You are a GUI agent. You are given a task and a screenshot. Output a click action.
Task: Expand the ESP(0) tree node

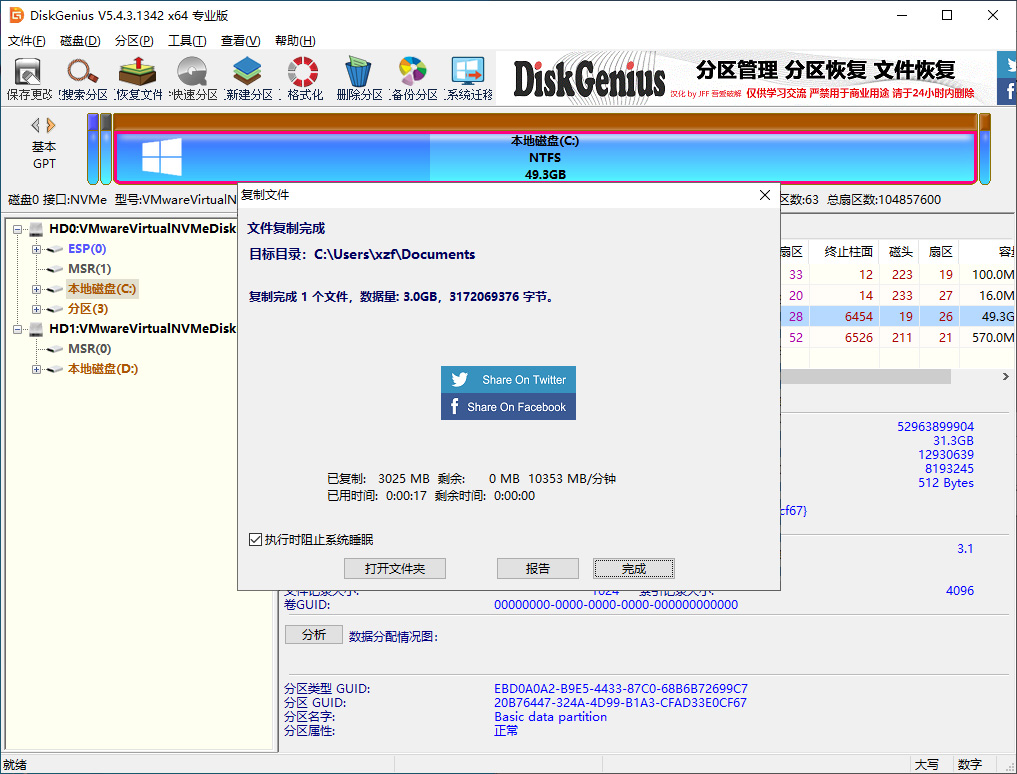(x=36, y=249)
